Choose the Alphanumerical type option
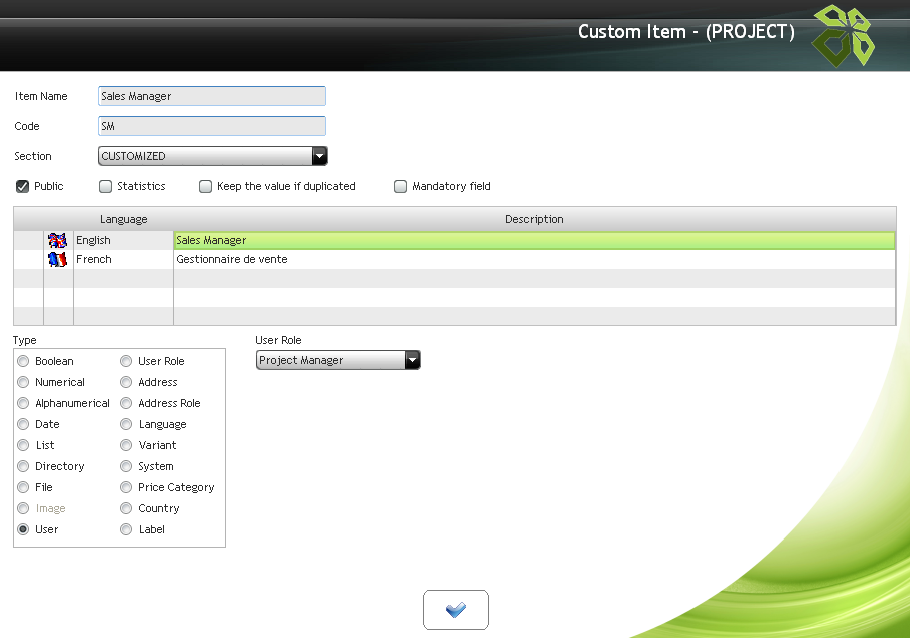The width and height of the screenshot is (910, 638). [x=23, y=403]
